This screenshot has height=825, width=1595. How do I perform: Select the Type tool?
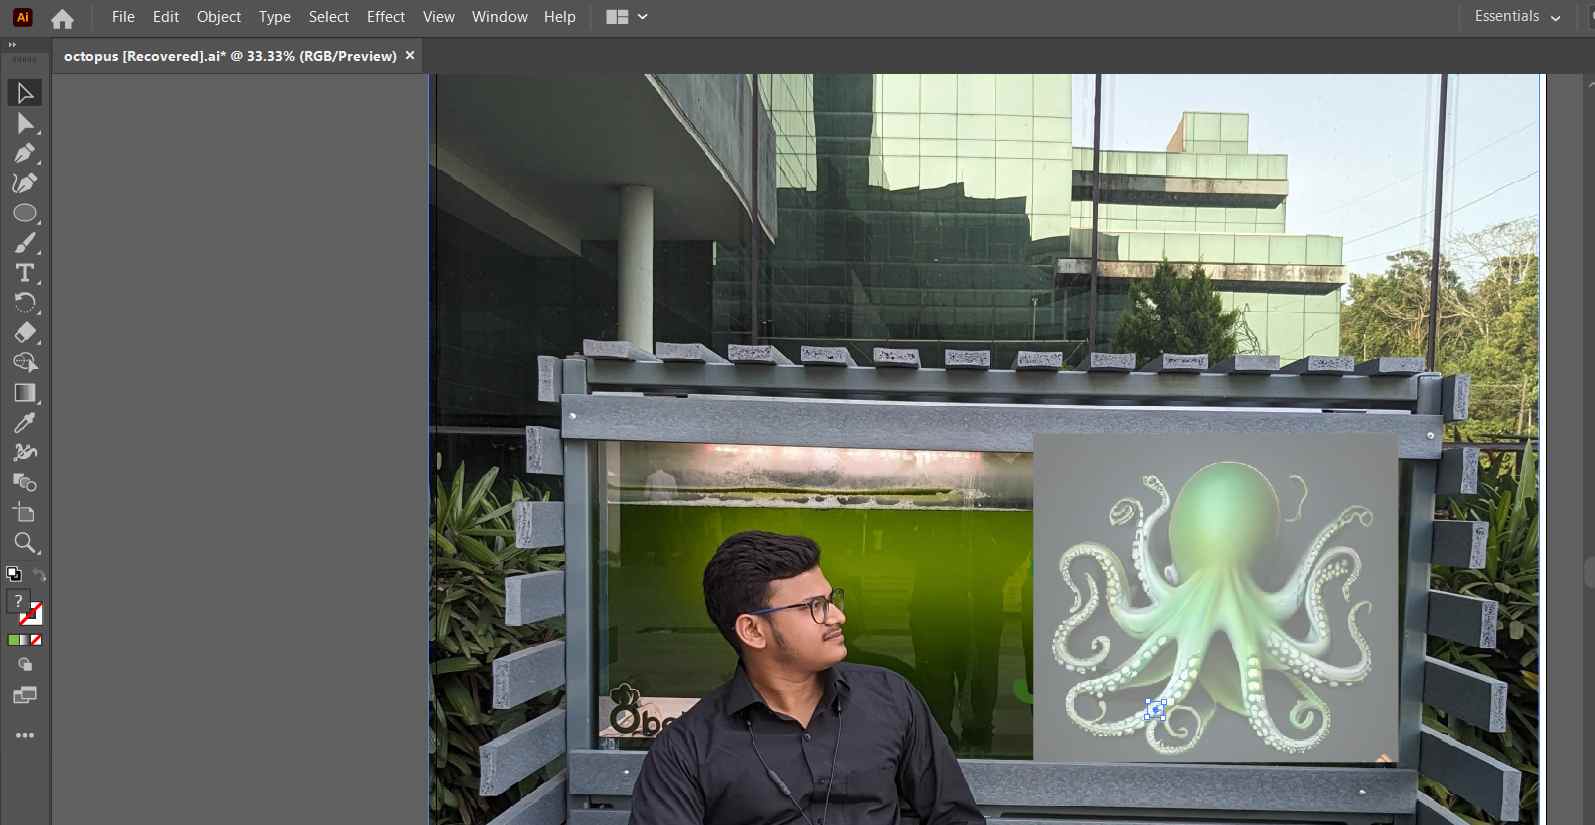tap(24, 273)
